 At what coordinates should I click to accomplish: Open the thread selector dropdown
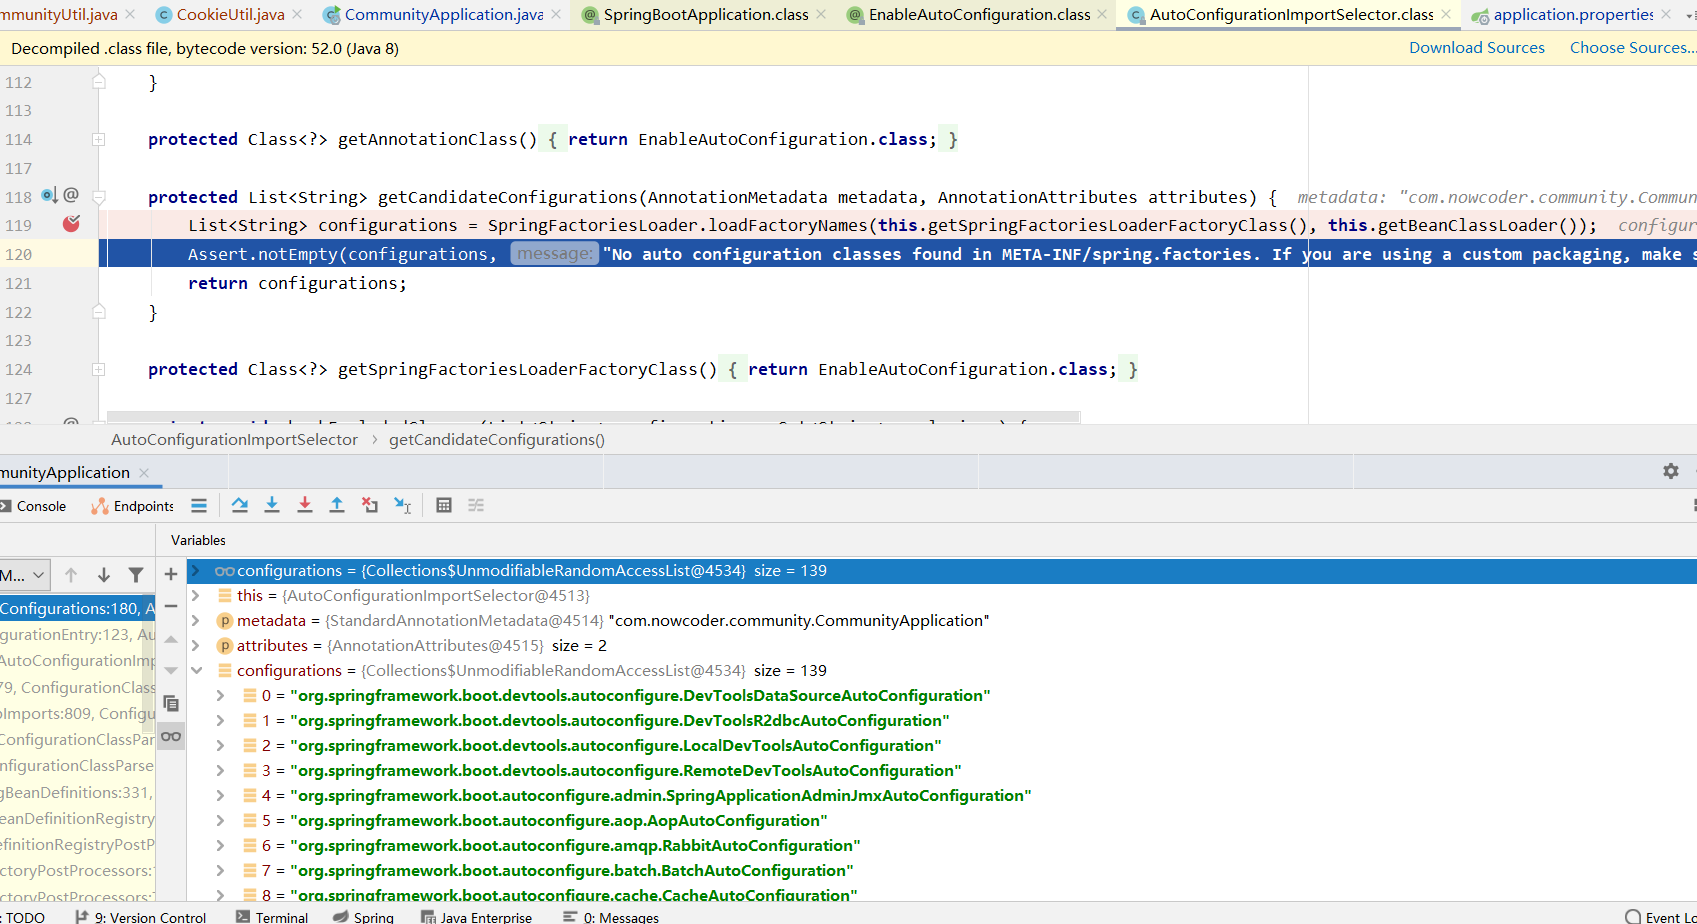25,575
